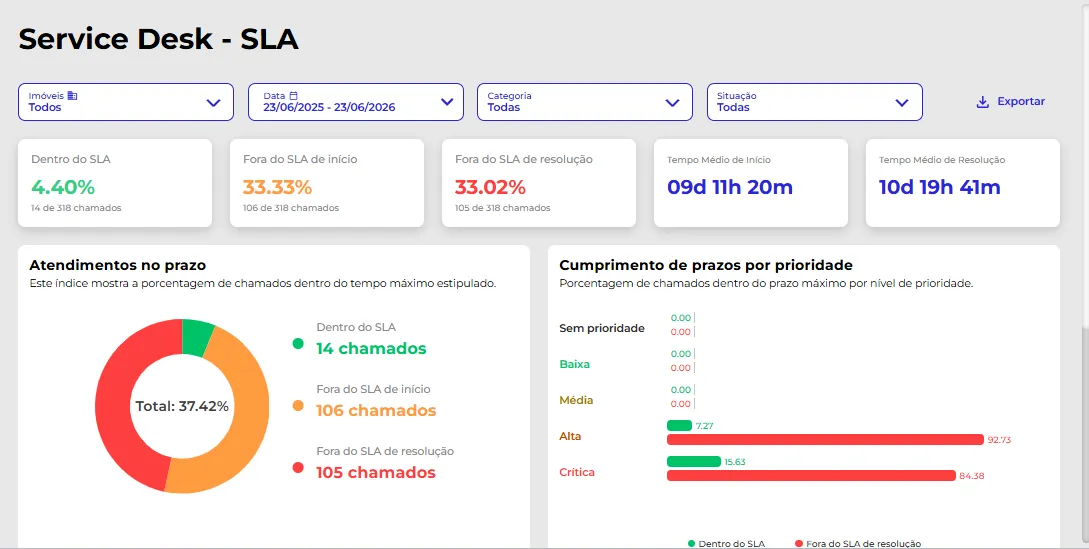
Task: Click the Categoria filter value Todas
Action: 504,108
